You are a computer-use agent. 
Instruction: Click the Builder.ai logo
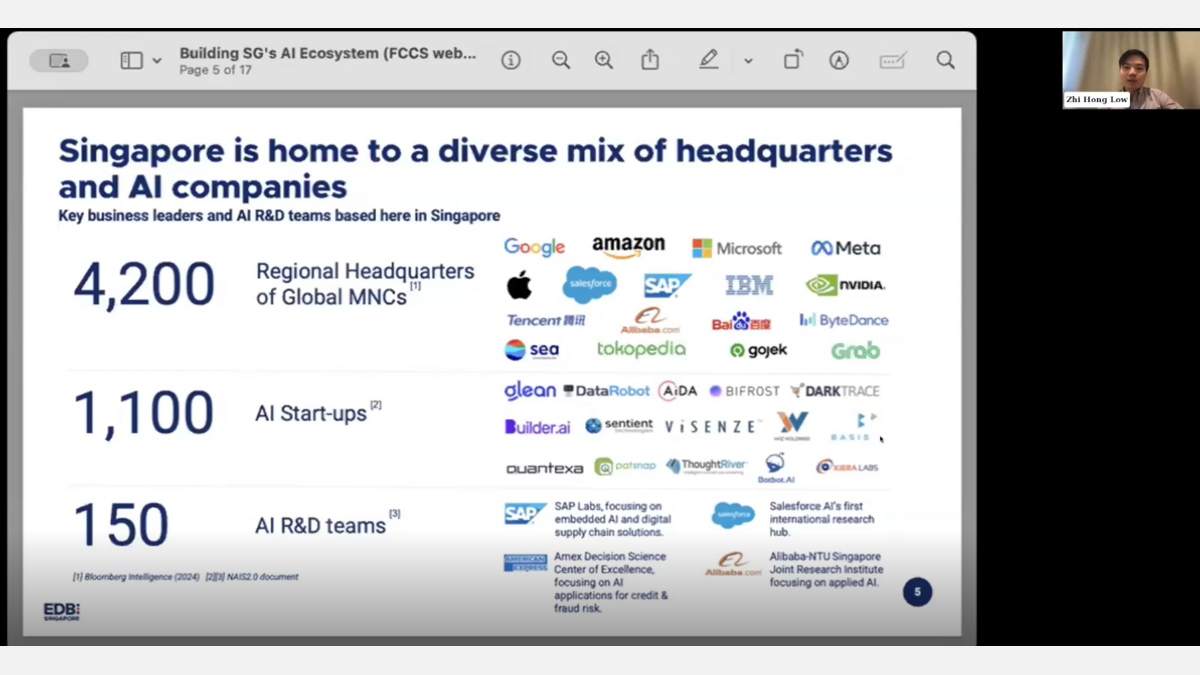click(537, 427)
